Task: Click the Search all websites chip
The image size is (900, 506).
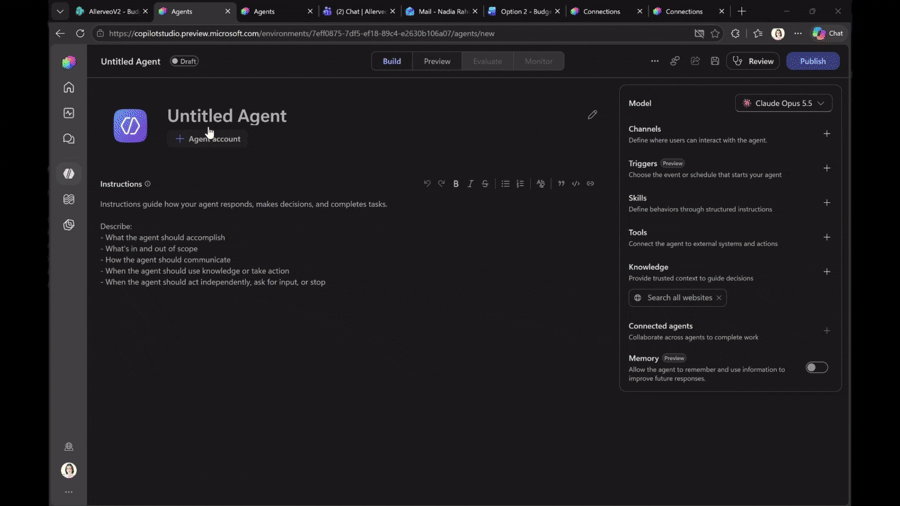Action: click(x=677, y=298)
